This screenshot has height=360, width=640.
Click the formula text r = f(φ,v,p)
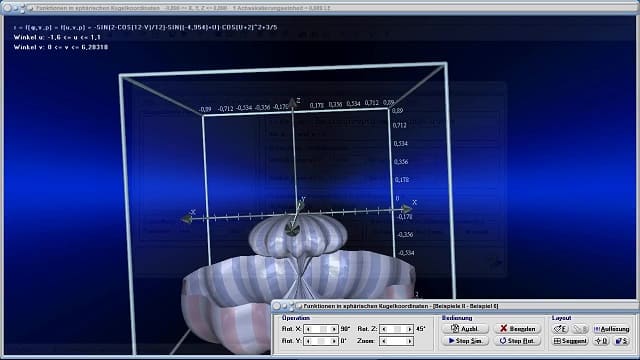point(145,27)
